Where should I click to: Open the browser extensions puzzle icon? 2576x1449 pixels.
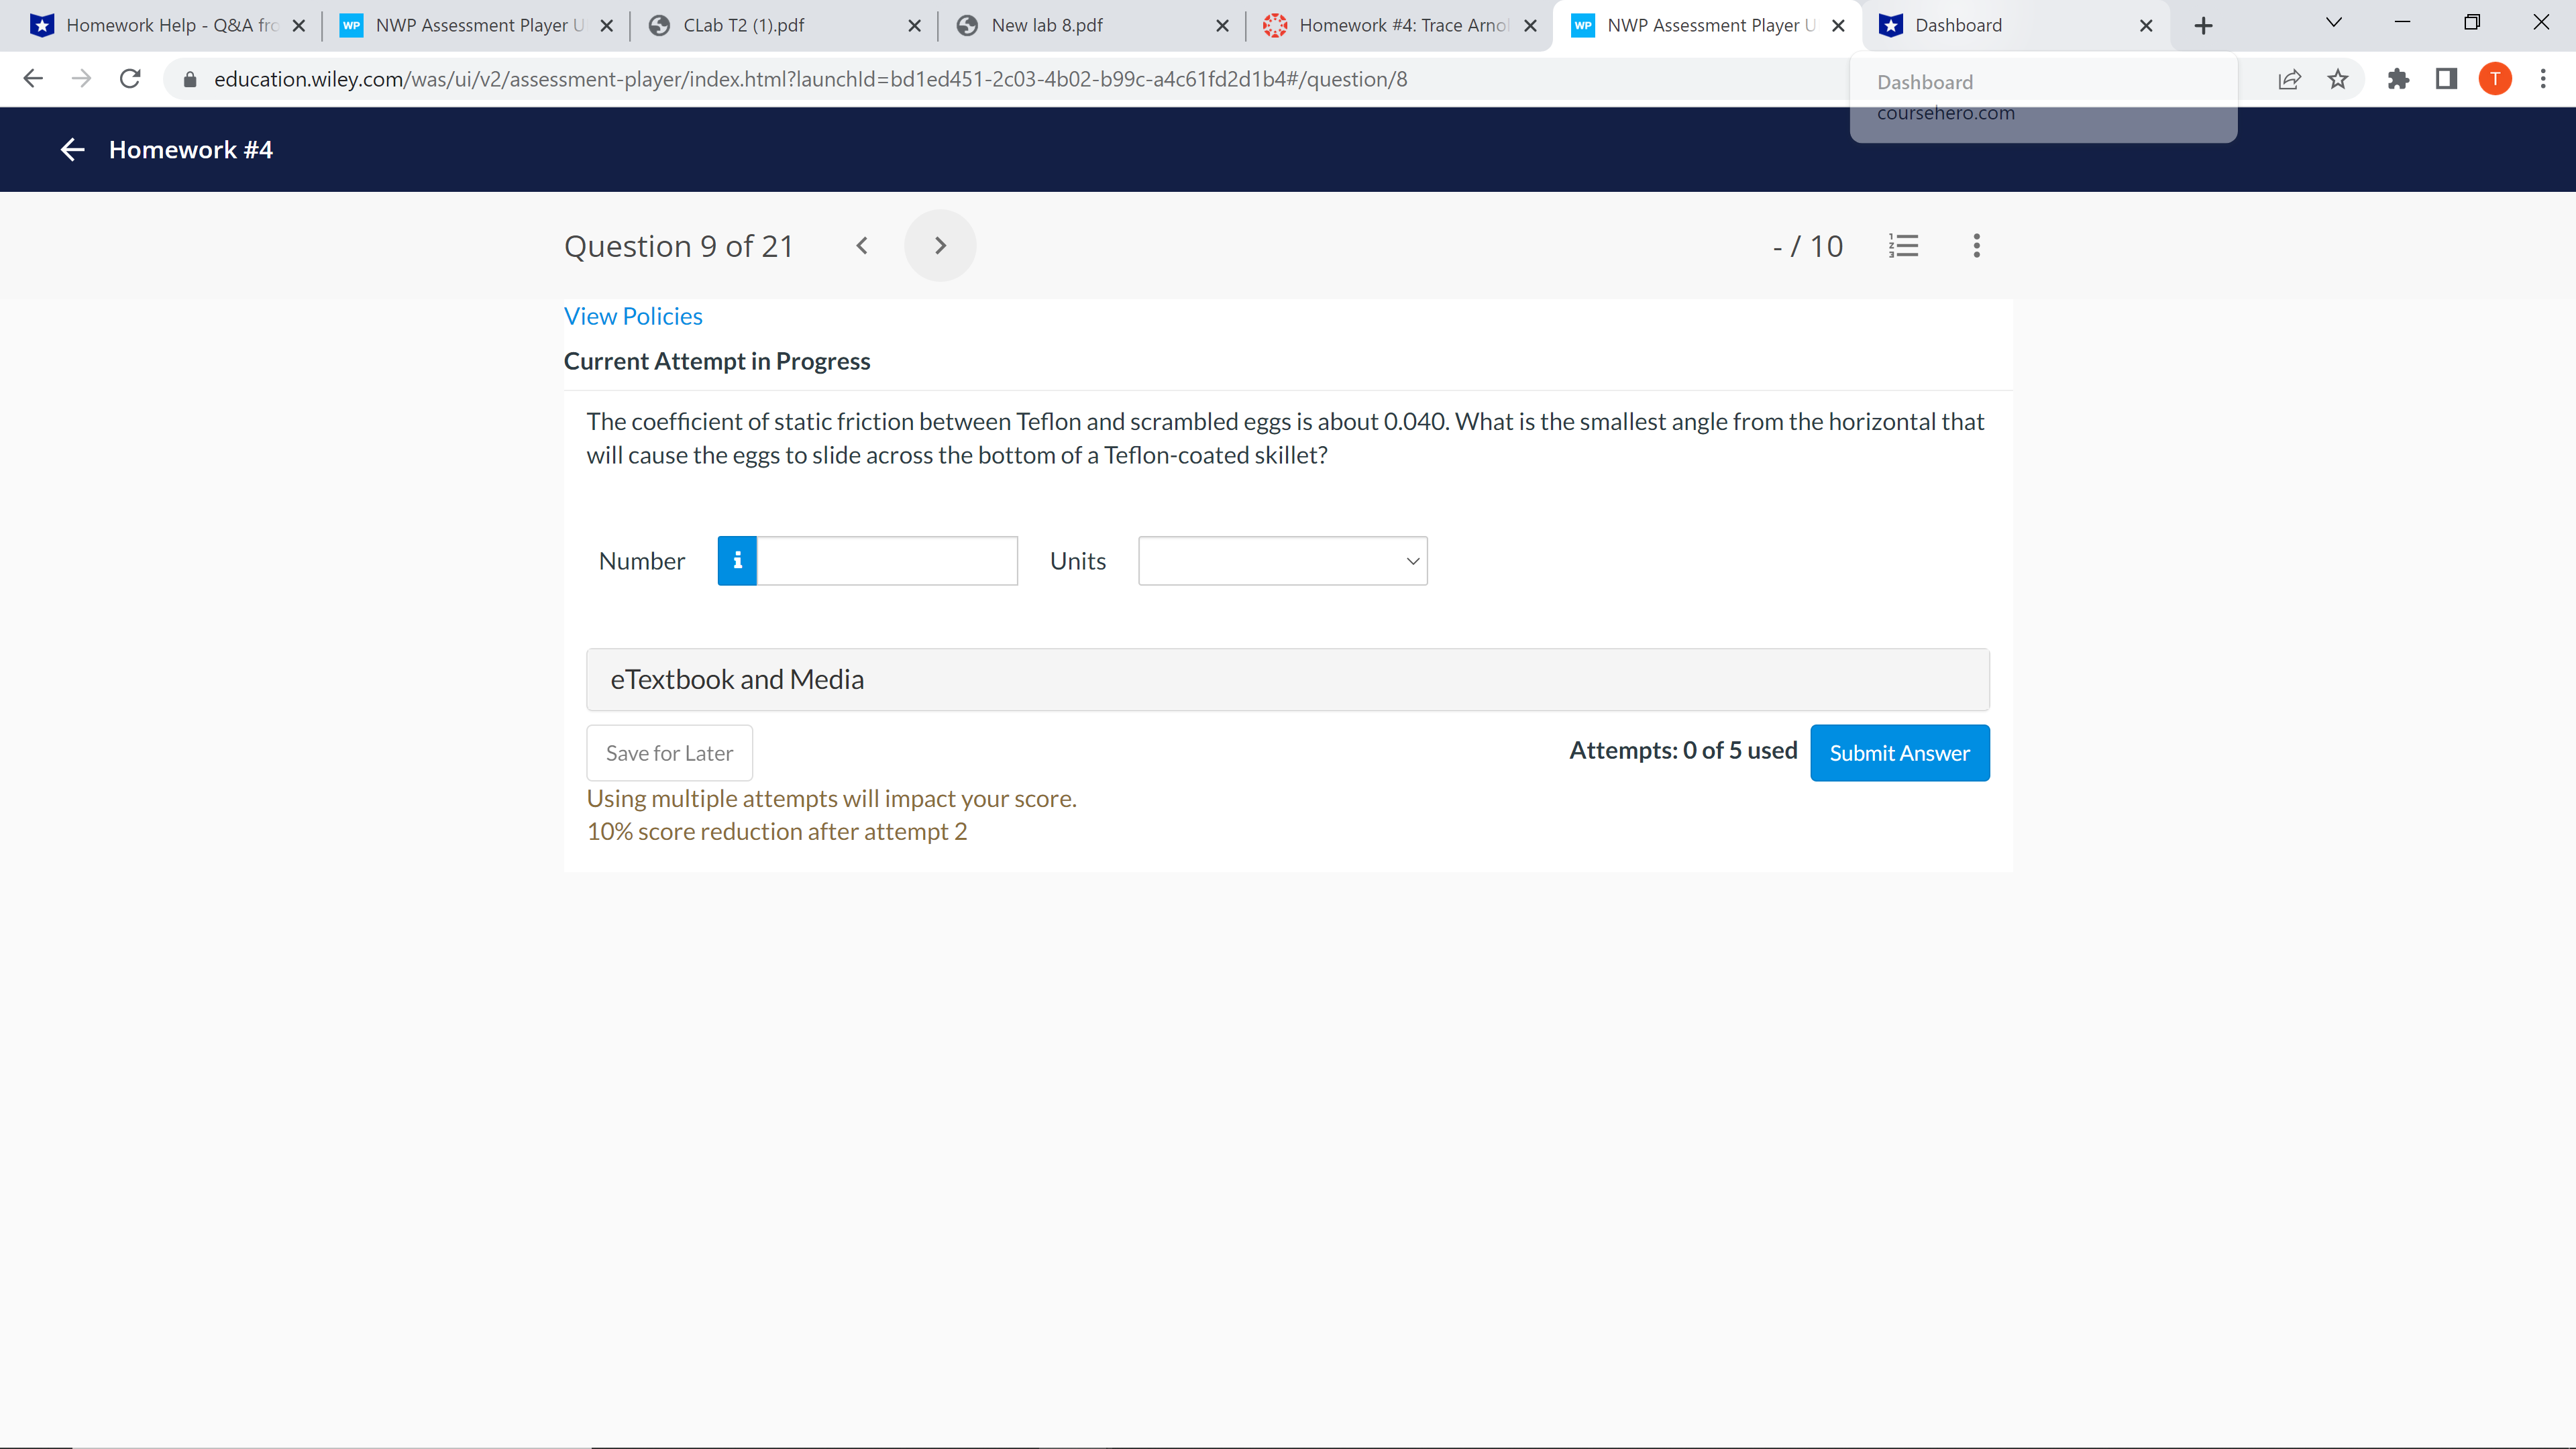[x=2399, y=79]
